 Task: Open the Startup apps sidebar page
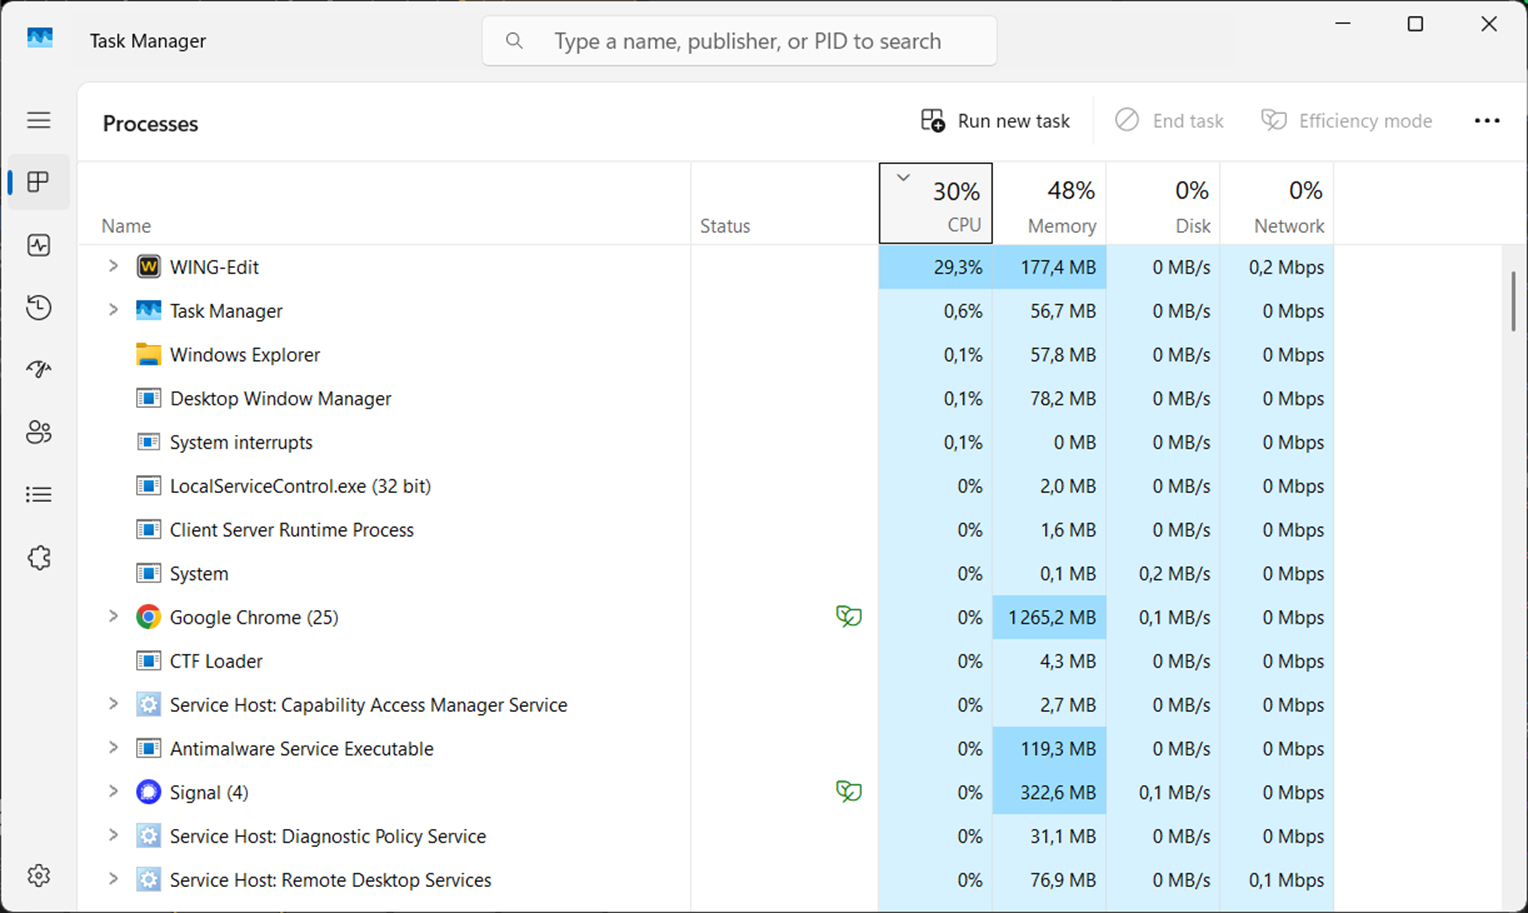[39, 369]
